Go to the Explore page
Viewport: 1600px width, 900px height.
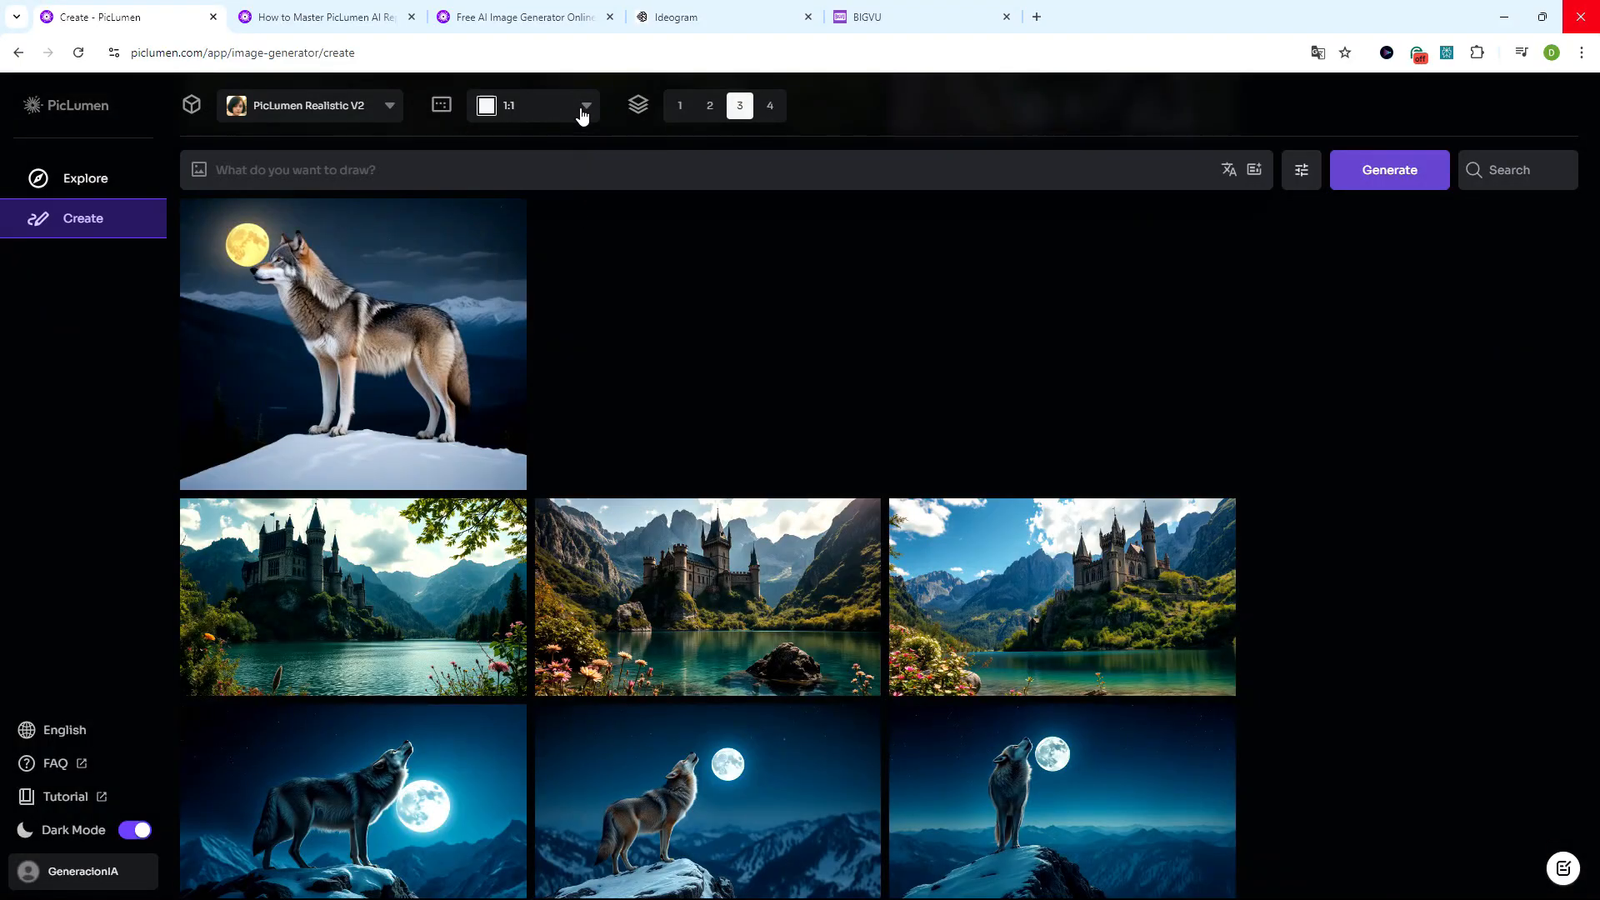84,178
